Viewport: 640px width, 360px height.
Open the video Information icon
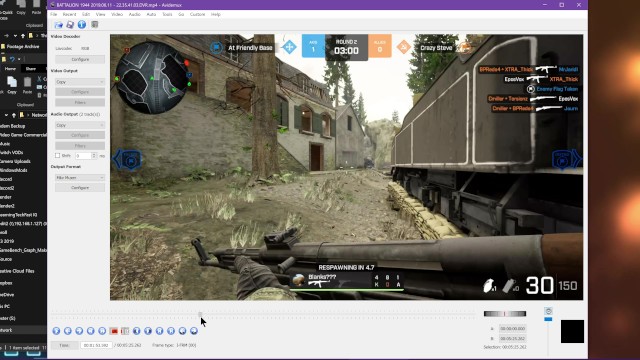click(x=82, y=24)
